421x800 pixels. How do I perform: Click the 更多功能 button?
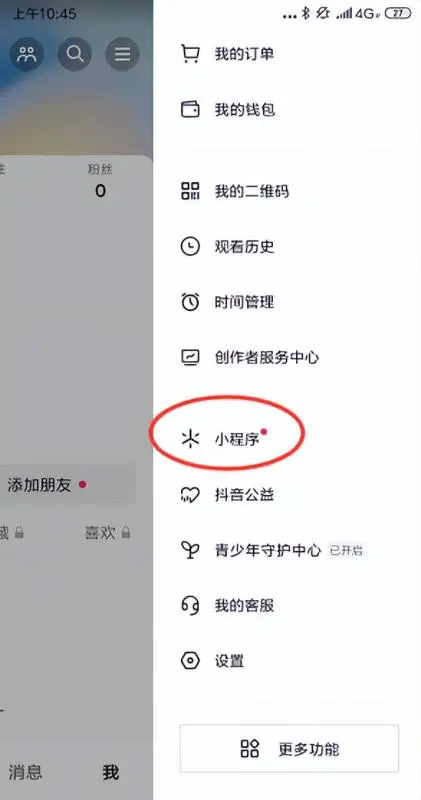point(289,748)
